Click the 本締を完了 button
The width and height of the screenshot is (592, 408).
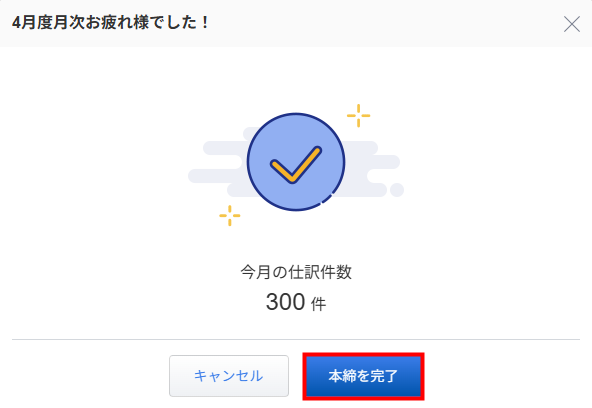[x=363, y=376]
